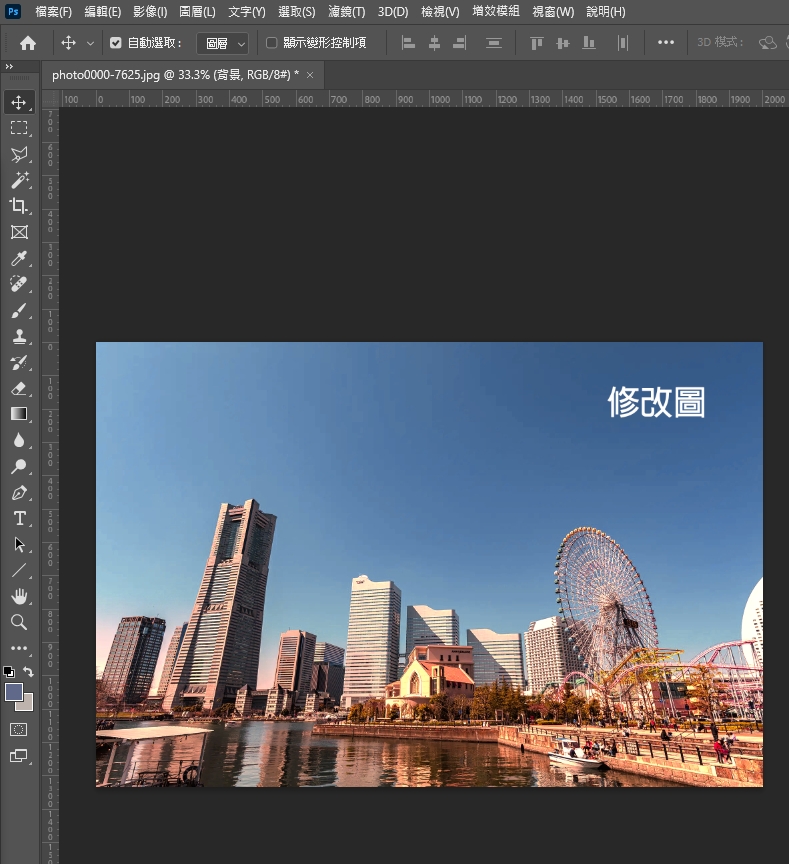
Task: Select the Horizontal Type tool
Action: (19, 518)
